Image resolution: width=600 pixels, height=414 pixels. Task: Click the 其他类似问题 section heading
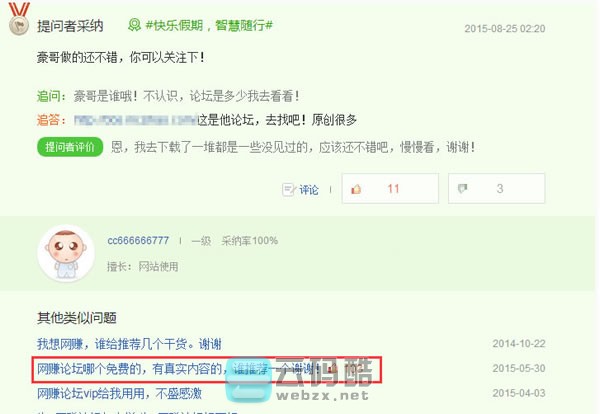(77, 318)
